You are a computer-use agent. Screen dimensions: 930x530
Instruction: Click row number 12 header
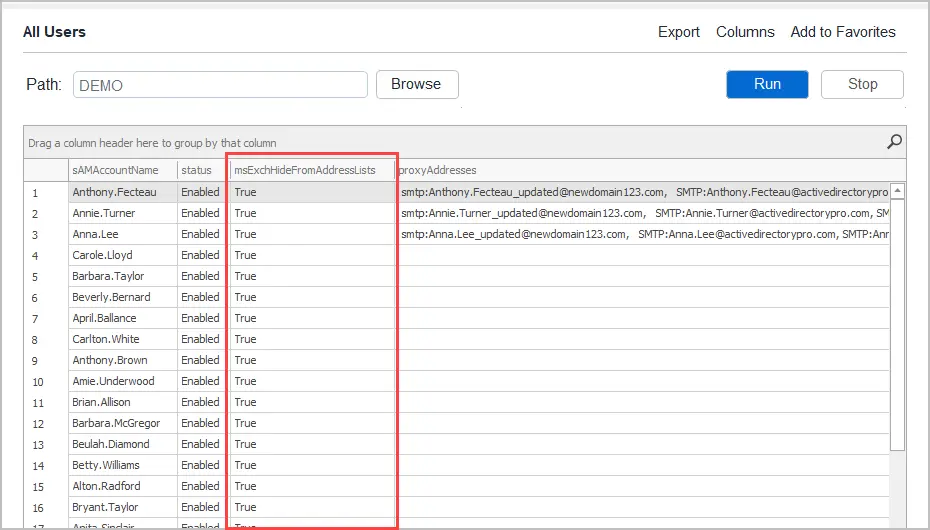coord(46,424)
